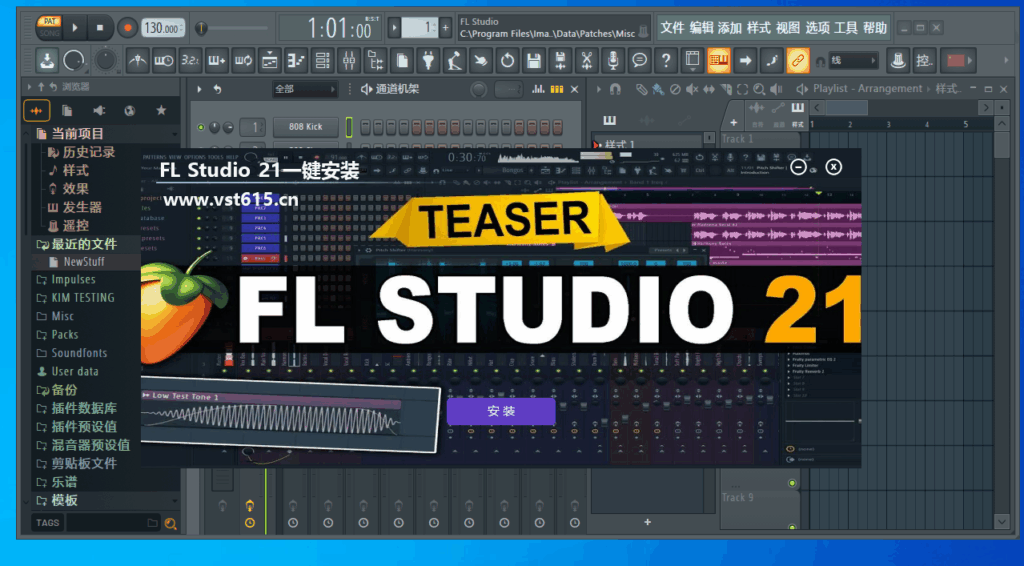Image resolution: width=1024 pixels, height=566 pixels.
Task: Click the browser search magnifier icon
Action: [x=170, y=523]
